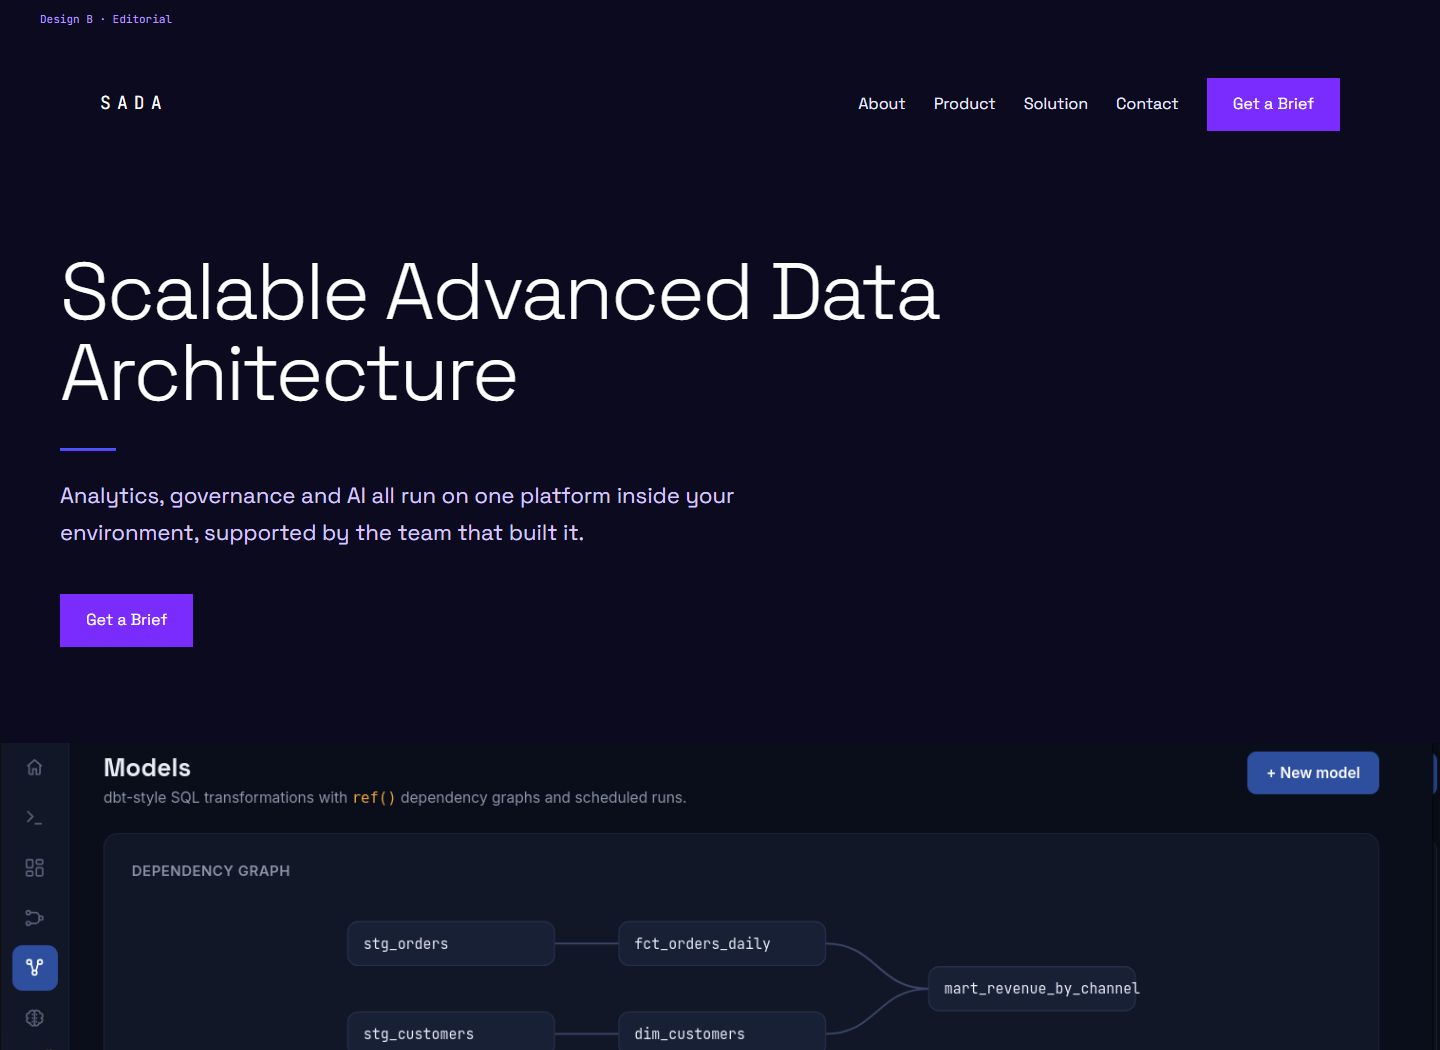Click Get a Brief in the header
This screenshot has width=1440, height=1050.
coord(1273,104)
